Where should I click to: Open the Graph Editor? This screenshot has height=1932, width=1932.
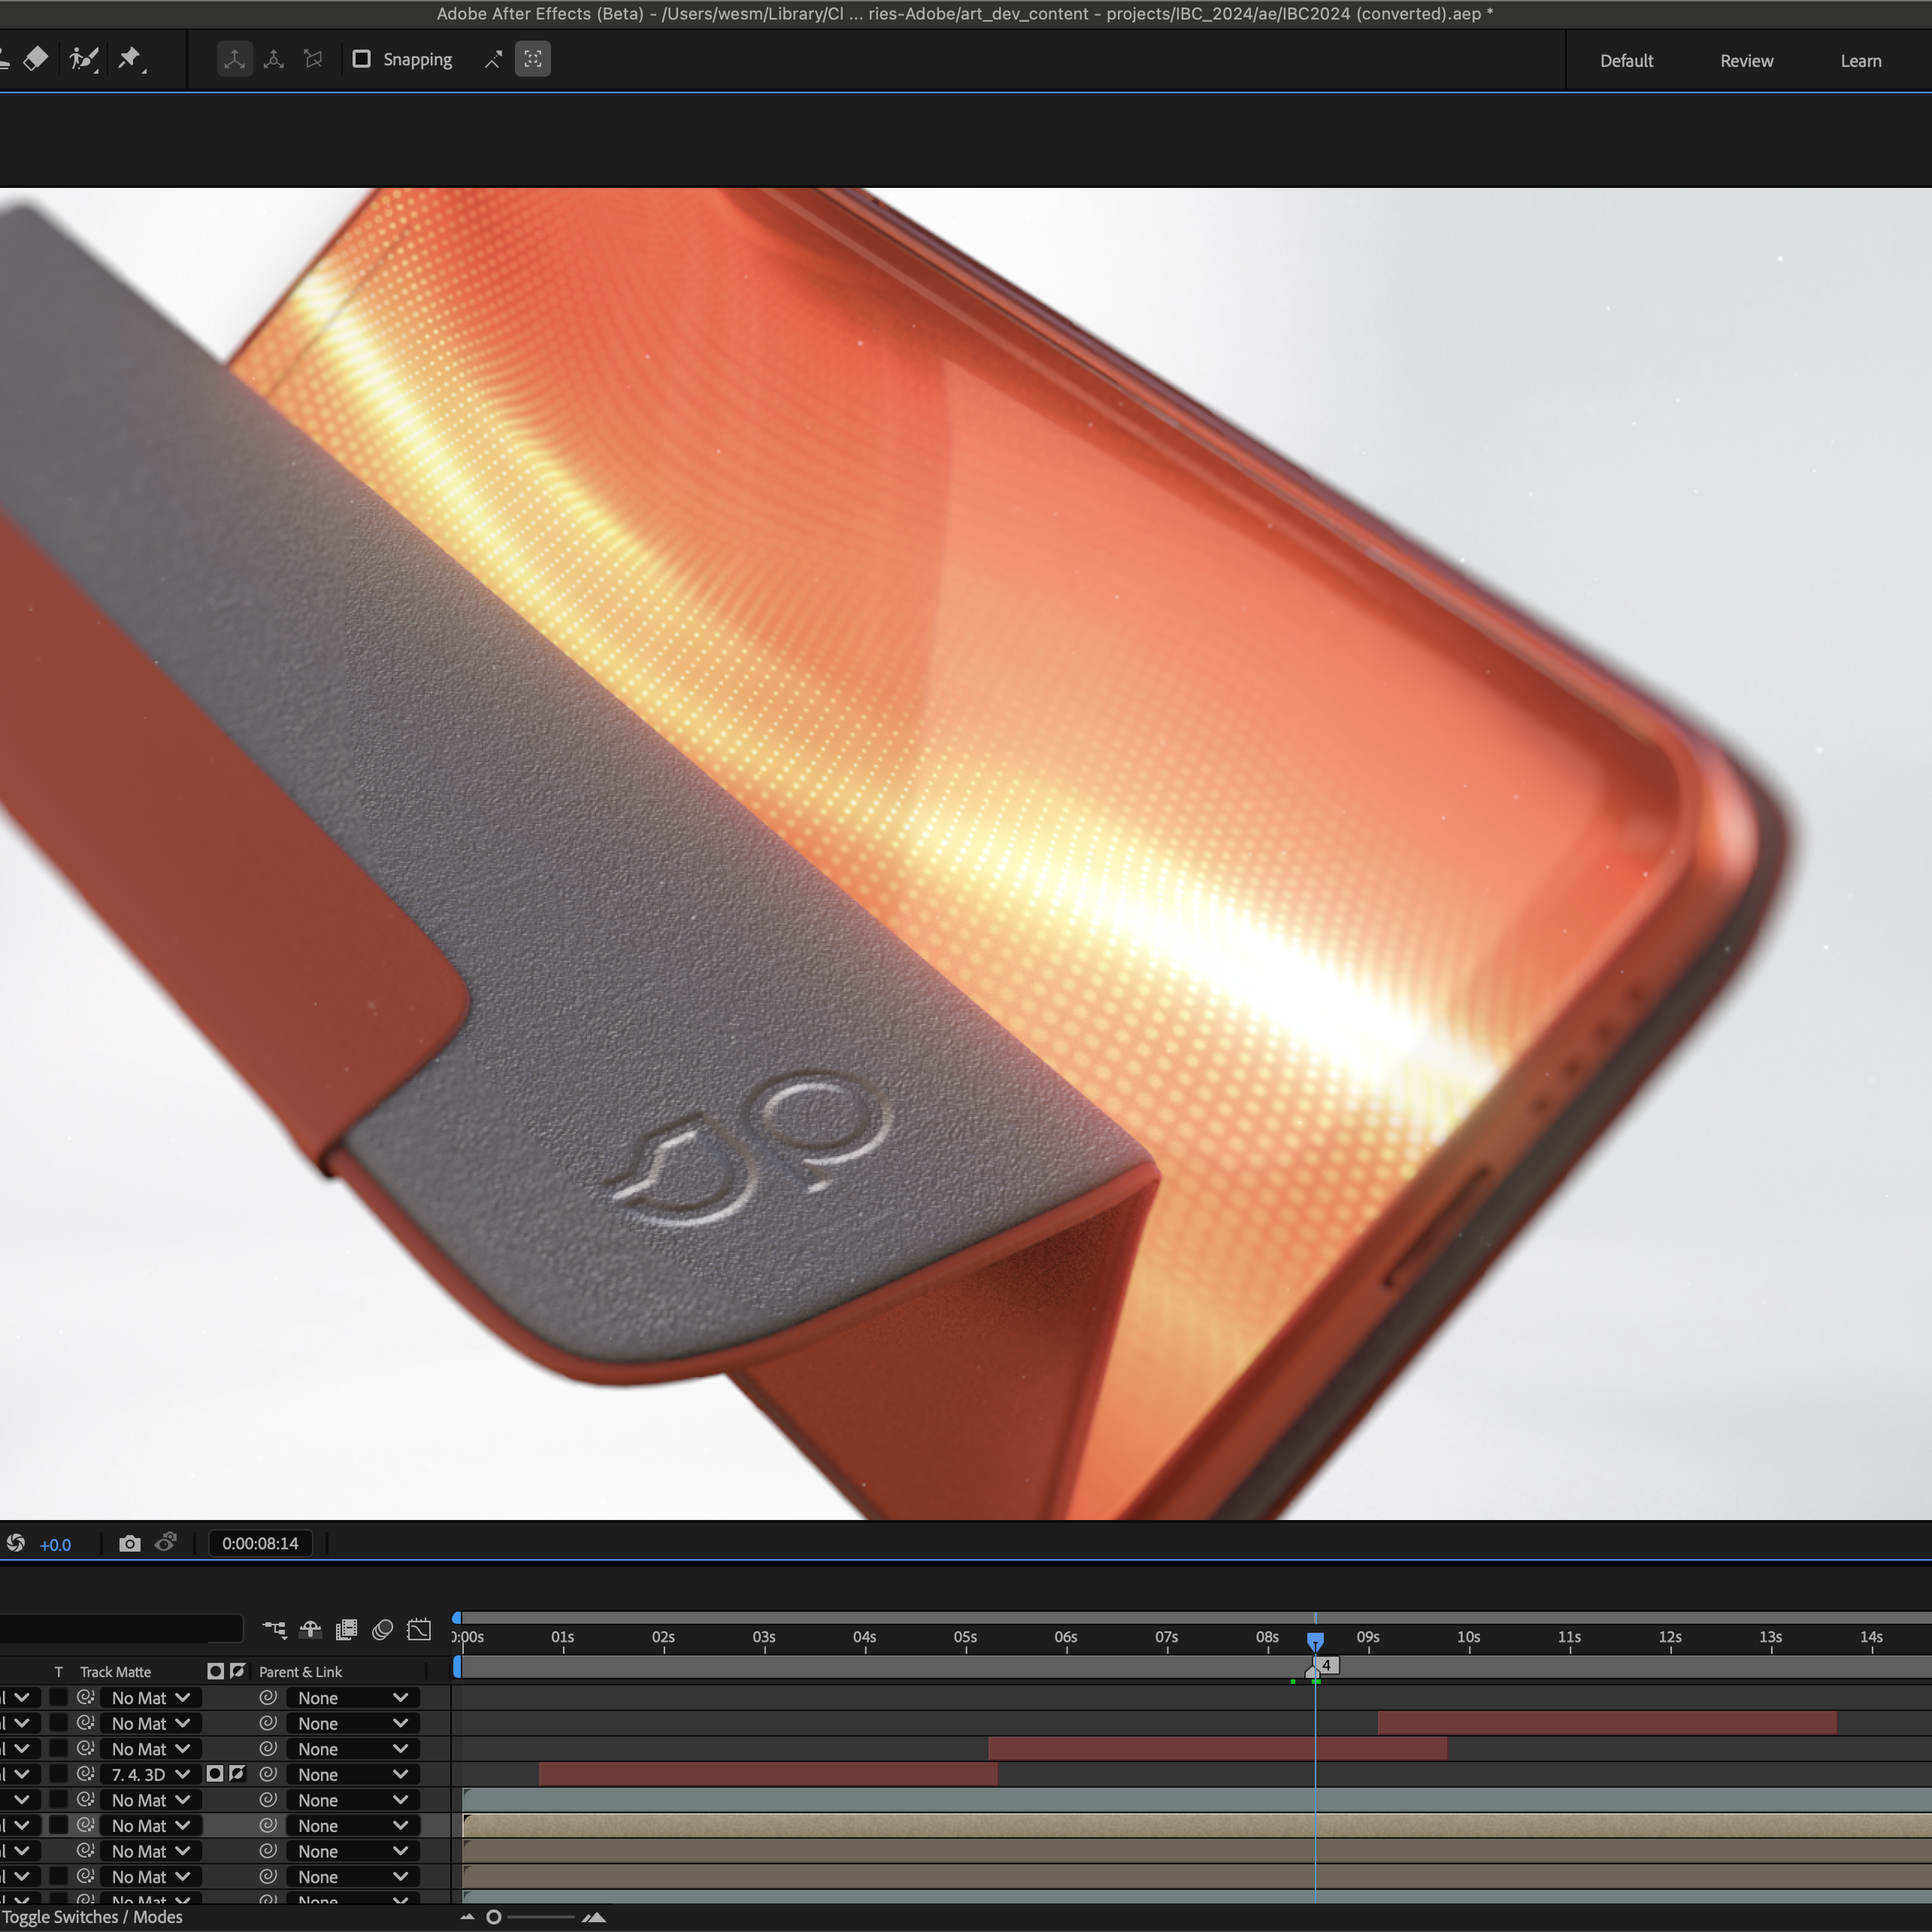click(419, 1630)
